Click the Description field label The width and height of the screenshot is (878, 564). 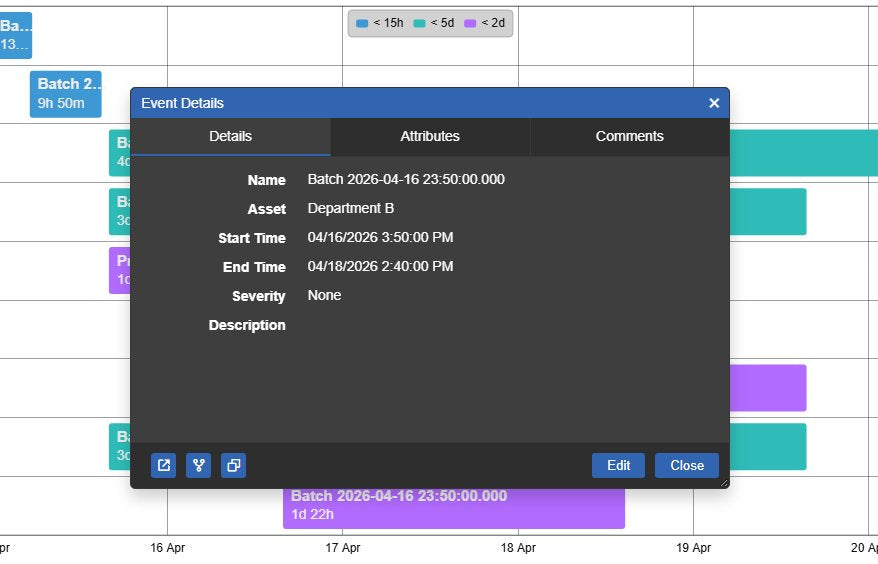247,325
